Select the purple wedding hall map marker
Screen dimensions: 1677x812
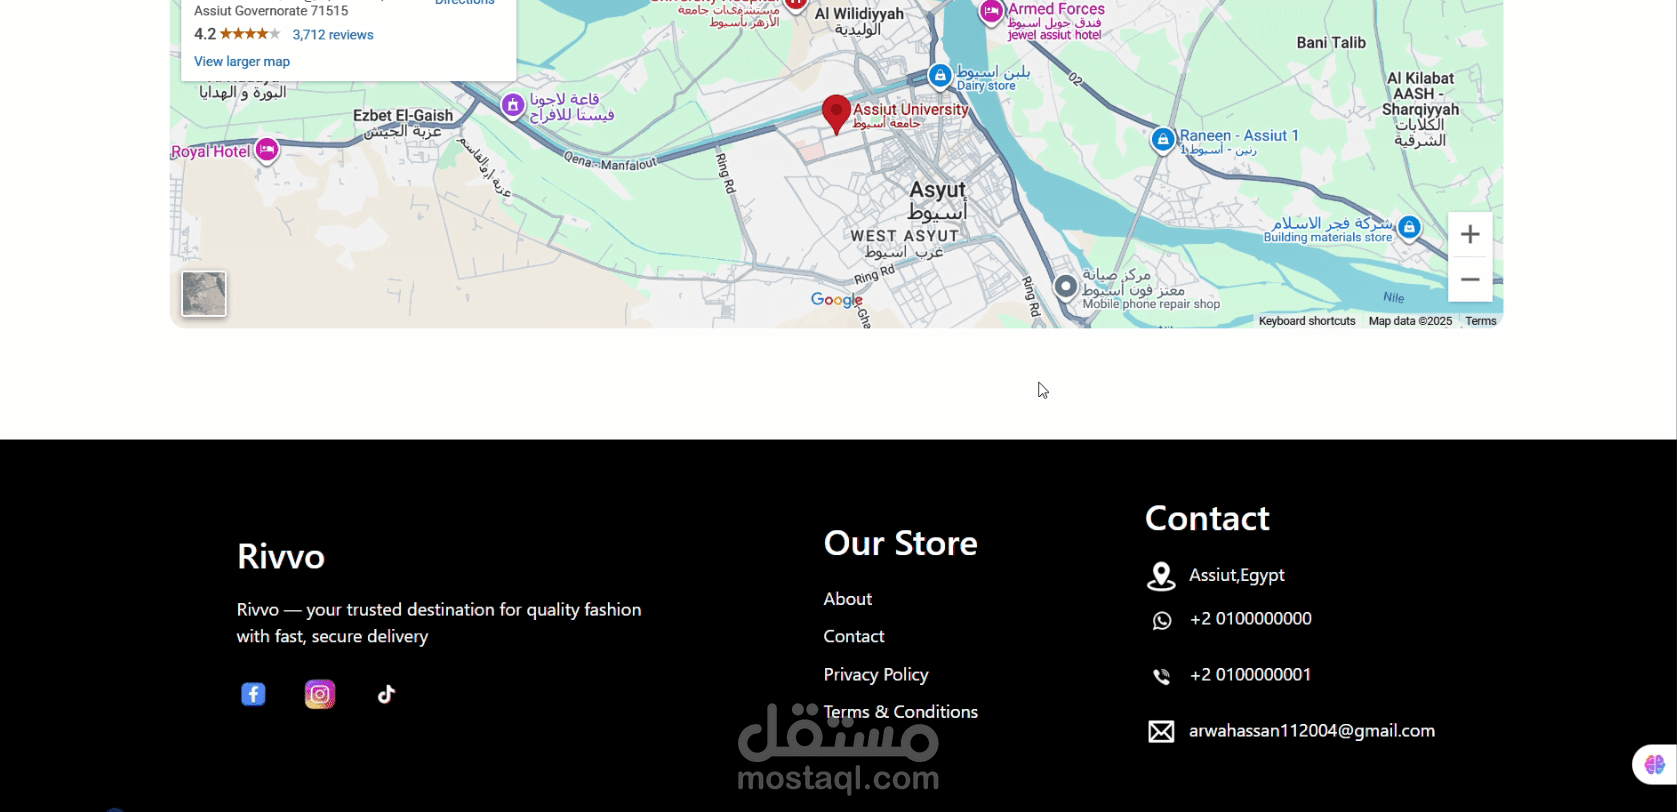pos(513,104)
